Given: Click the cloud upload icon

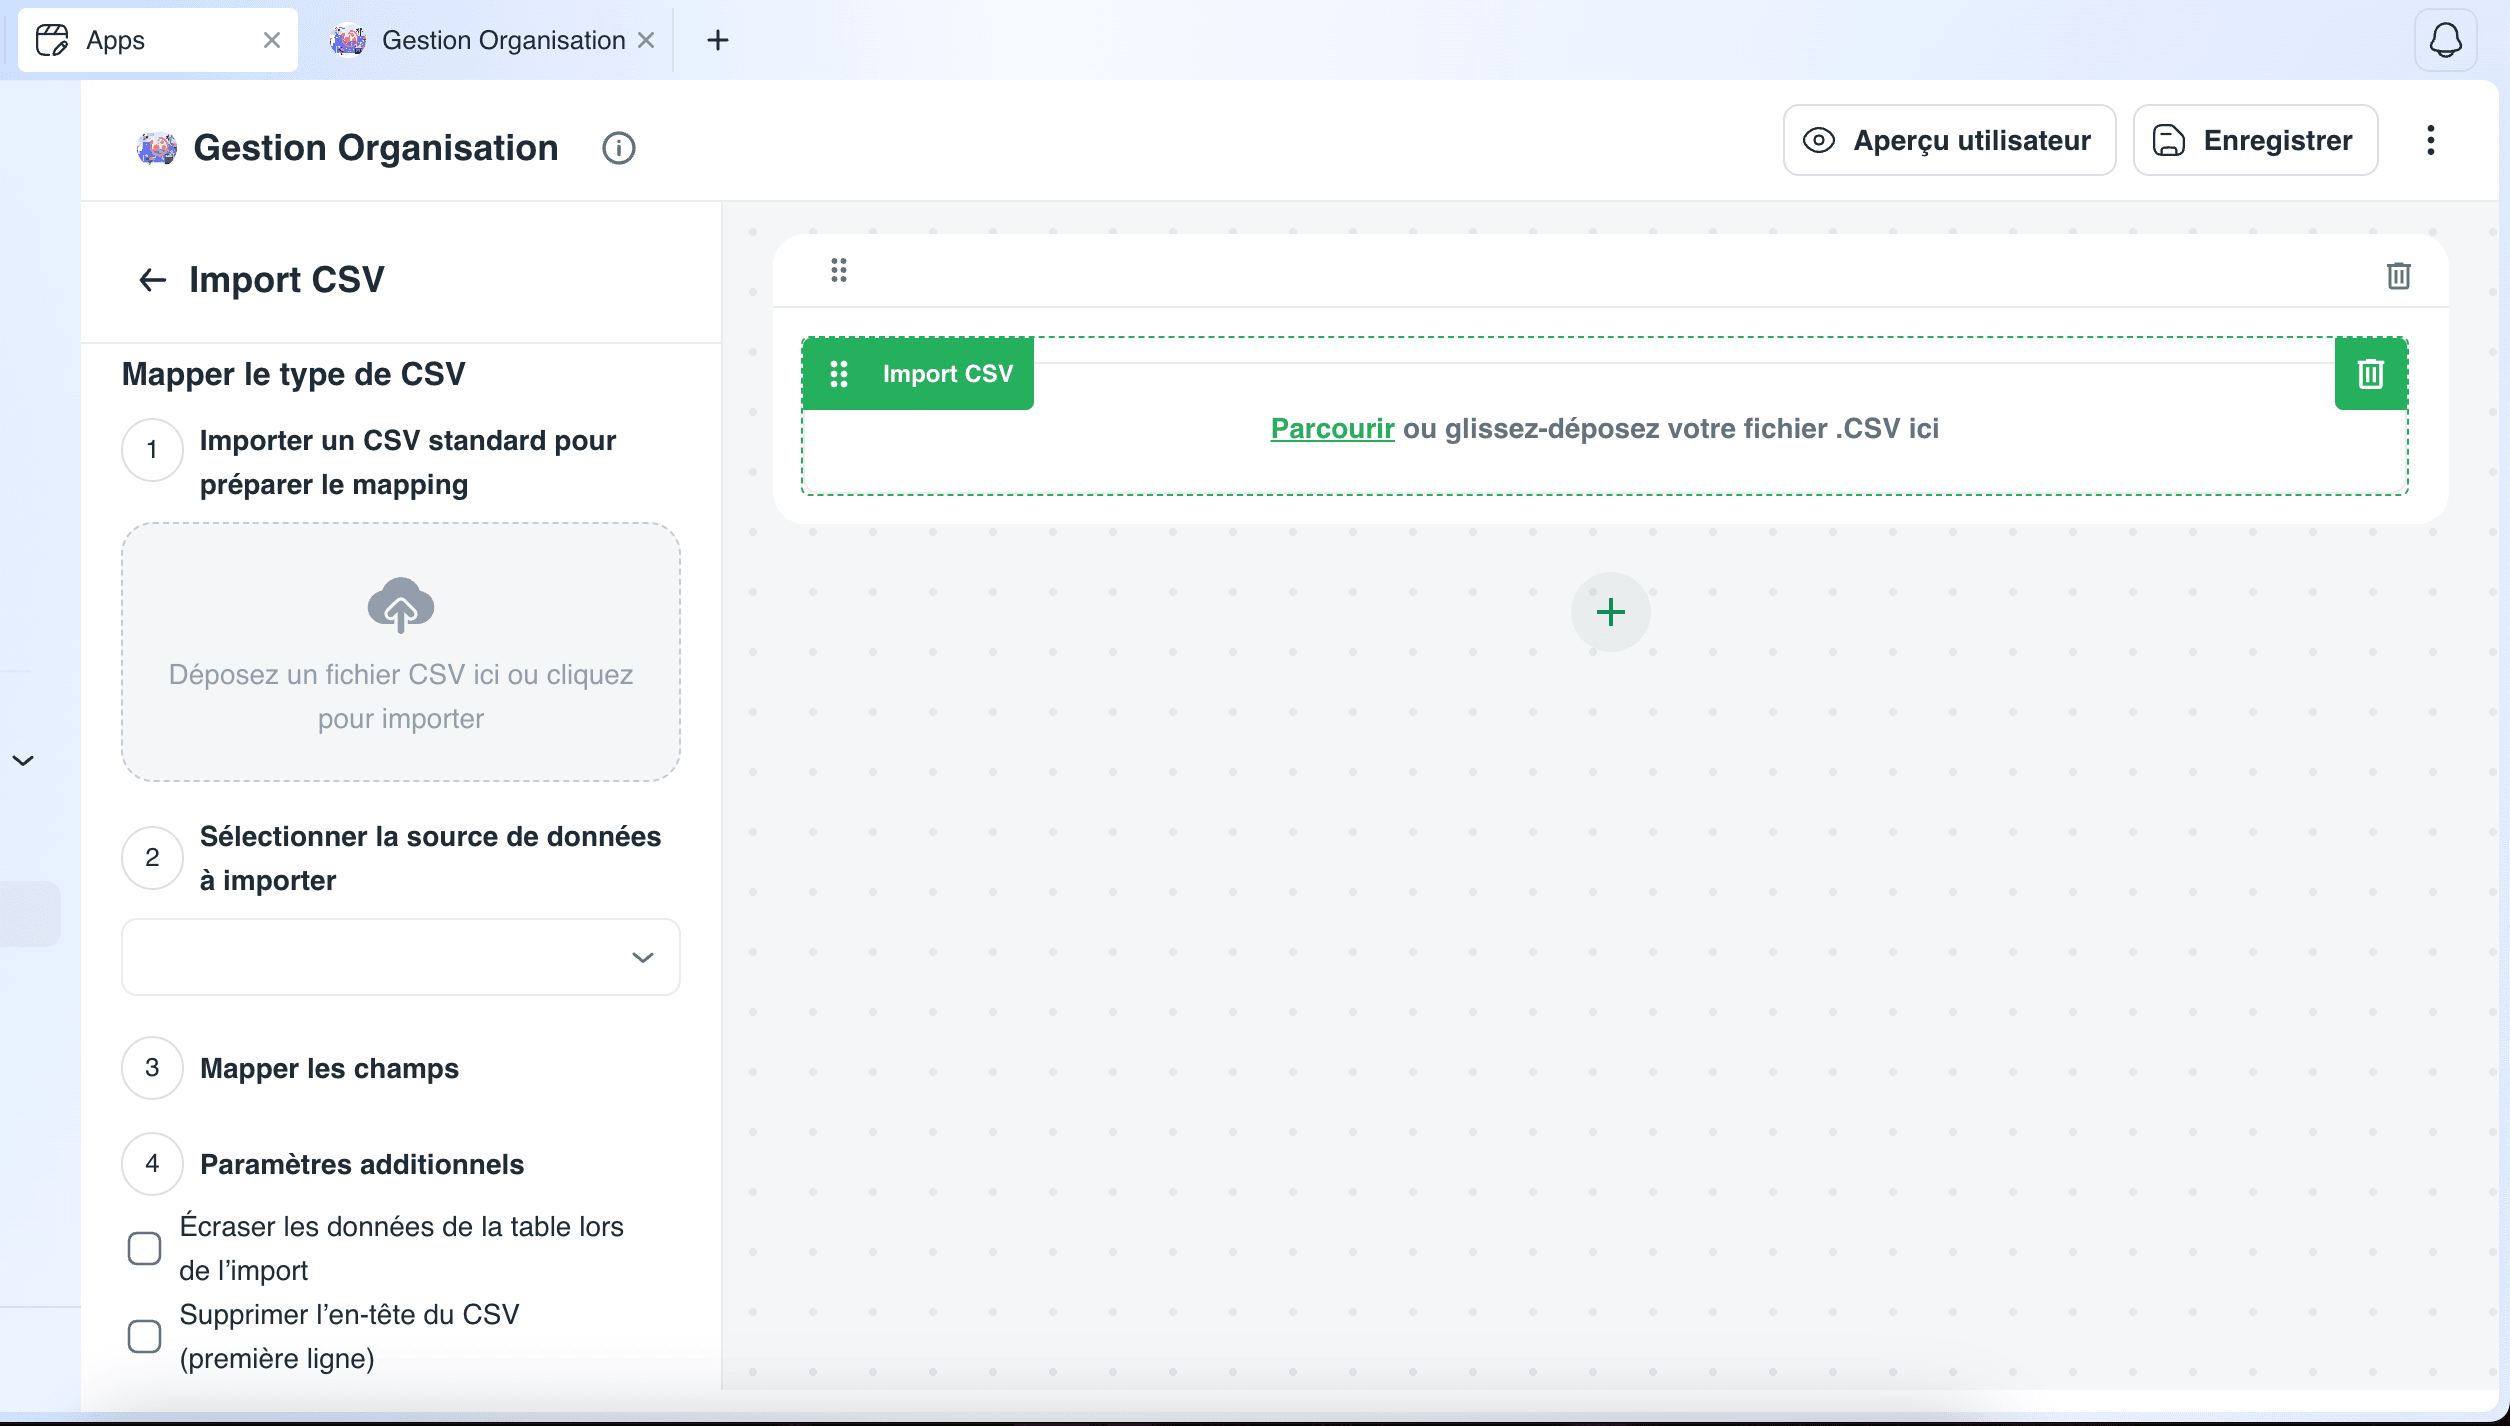Looking at the screenshot, I should [x=400, y=605].
